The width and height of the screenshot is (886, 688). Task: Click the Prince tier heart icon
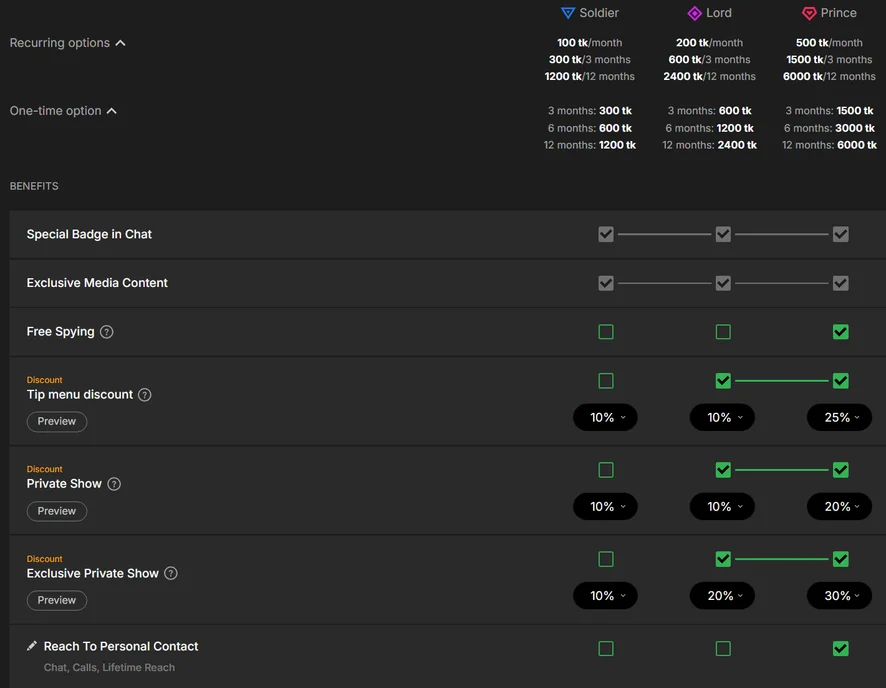[809, 13]
